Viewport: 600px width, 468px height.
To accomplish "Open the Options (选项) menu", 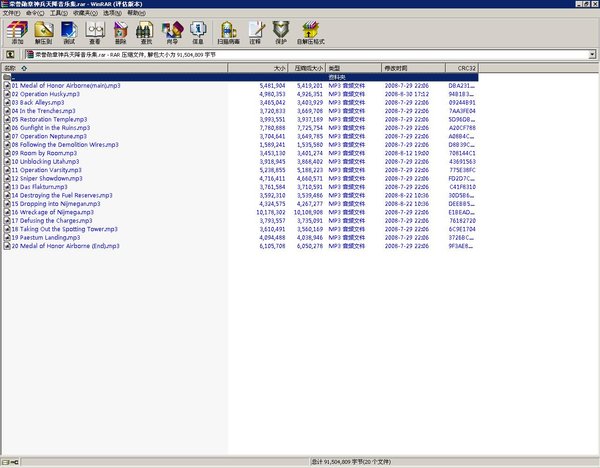I will (x=112, y=13).
